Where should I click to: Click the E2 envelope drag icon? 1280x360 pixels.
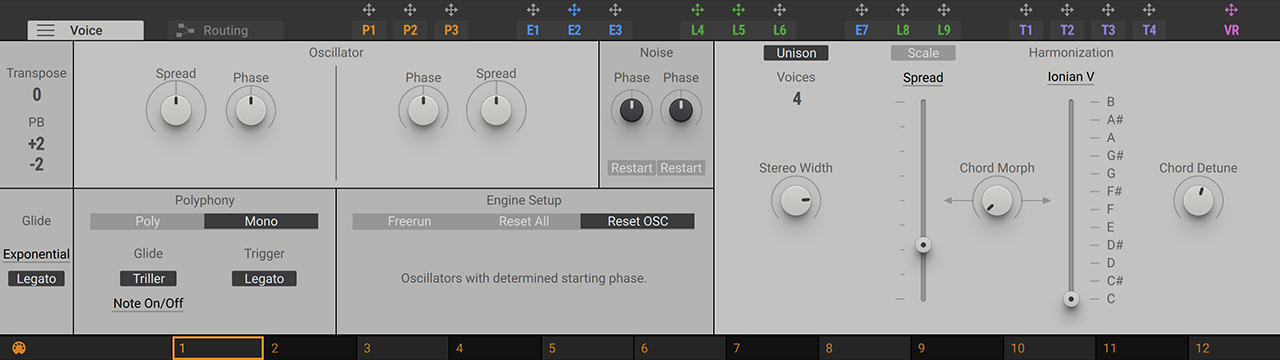[x=574, y=9]
